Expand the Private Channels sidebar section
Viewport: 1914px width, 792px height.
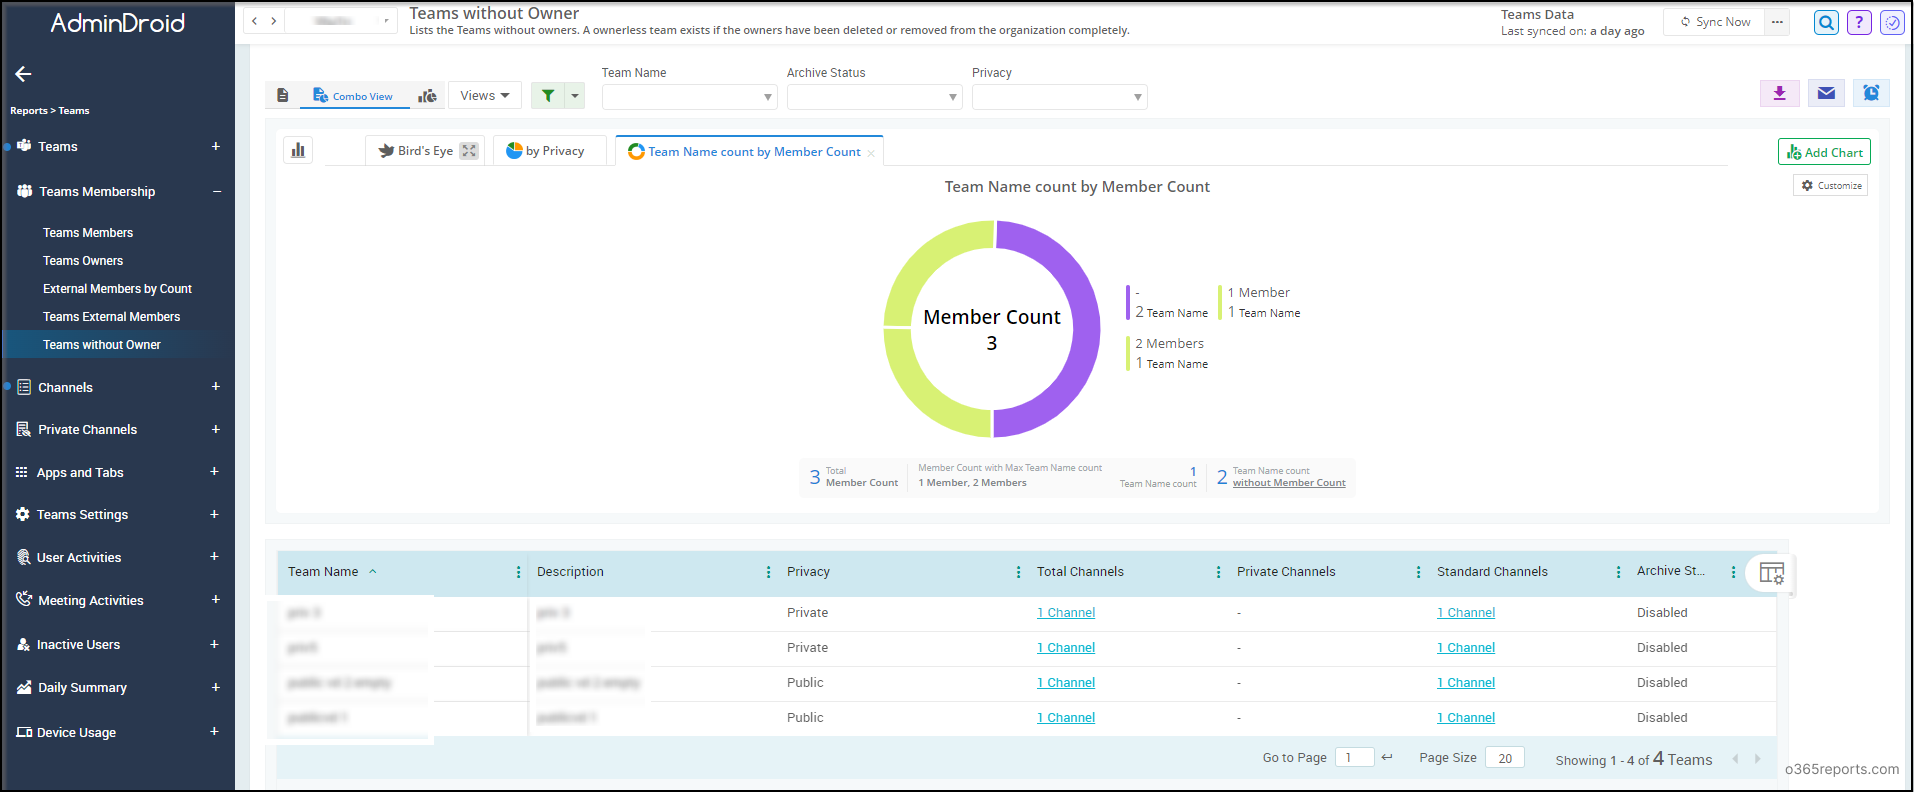[x=216, y=429]
